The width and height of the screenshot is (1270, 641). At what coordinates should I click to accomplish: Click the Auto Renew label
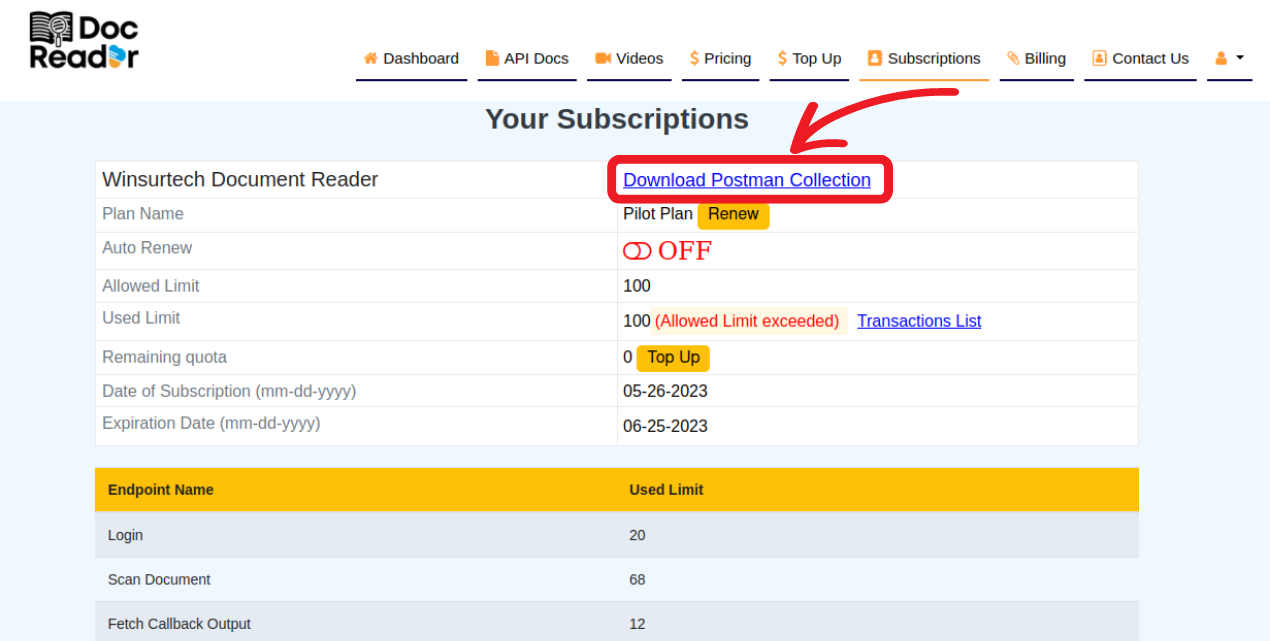click(147, 248)
